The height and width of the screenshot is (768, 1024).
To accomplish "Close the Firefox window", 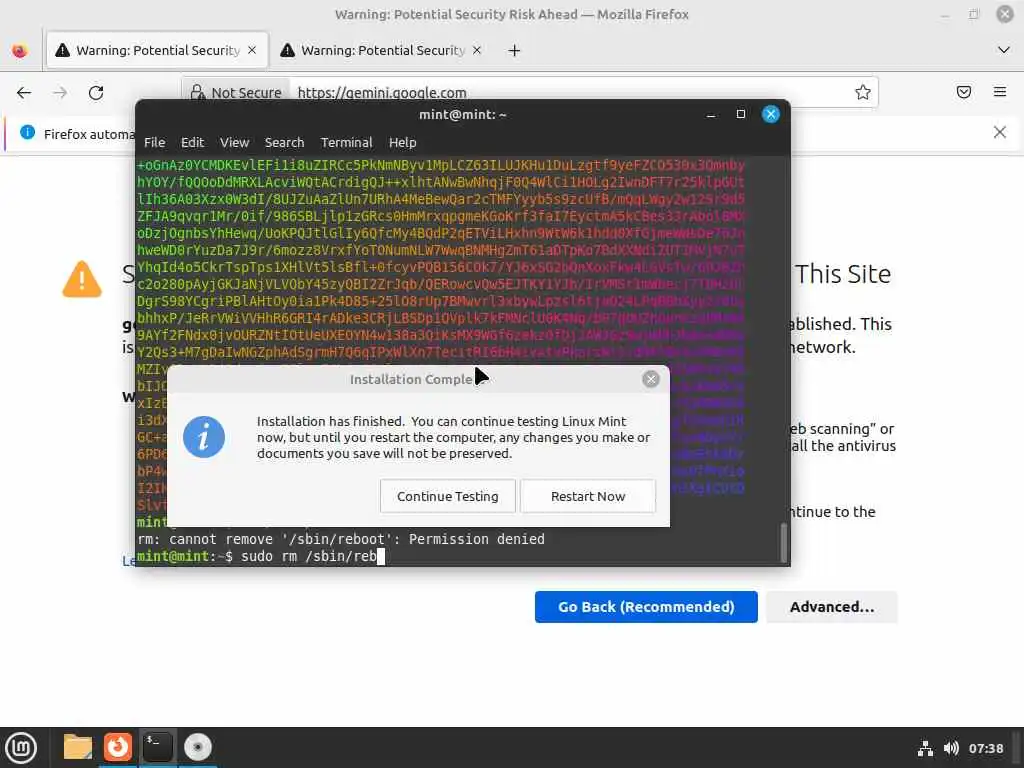I will pyautogui.click(x=1004, y=14).
